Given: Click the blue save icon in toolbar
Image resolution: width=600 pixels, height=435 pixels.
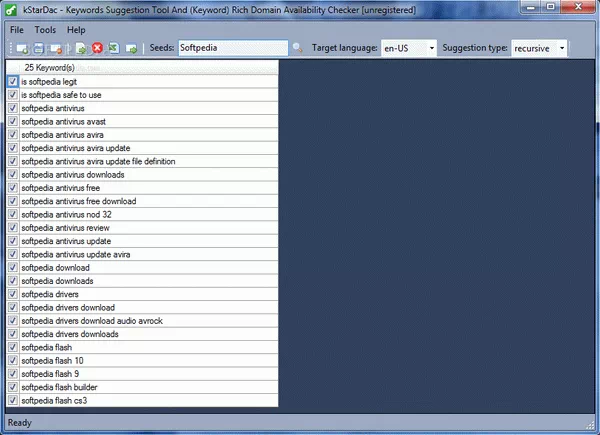Looking at the screenshot, I should point(38,48).
